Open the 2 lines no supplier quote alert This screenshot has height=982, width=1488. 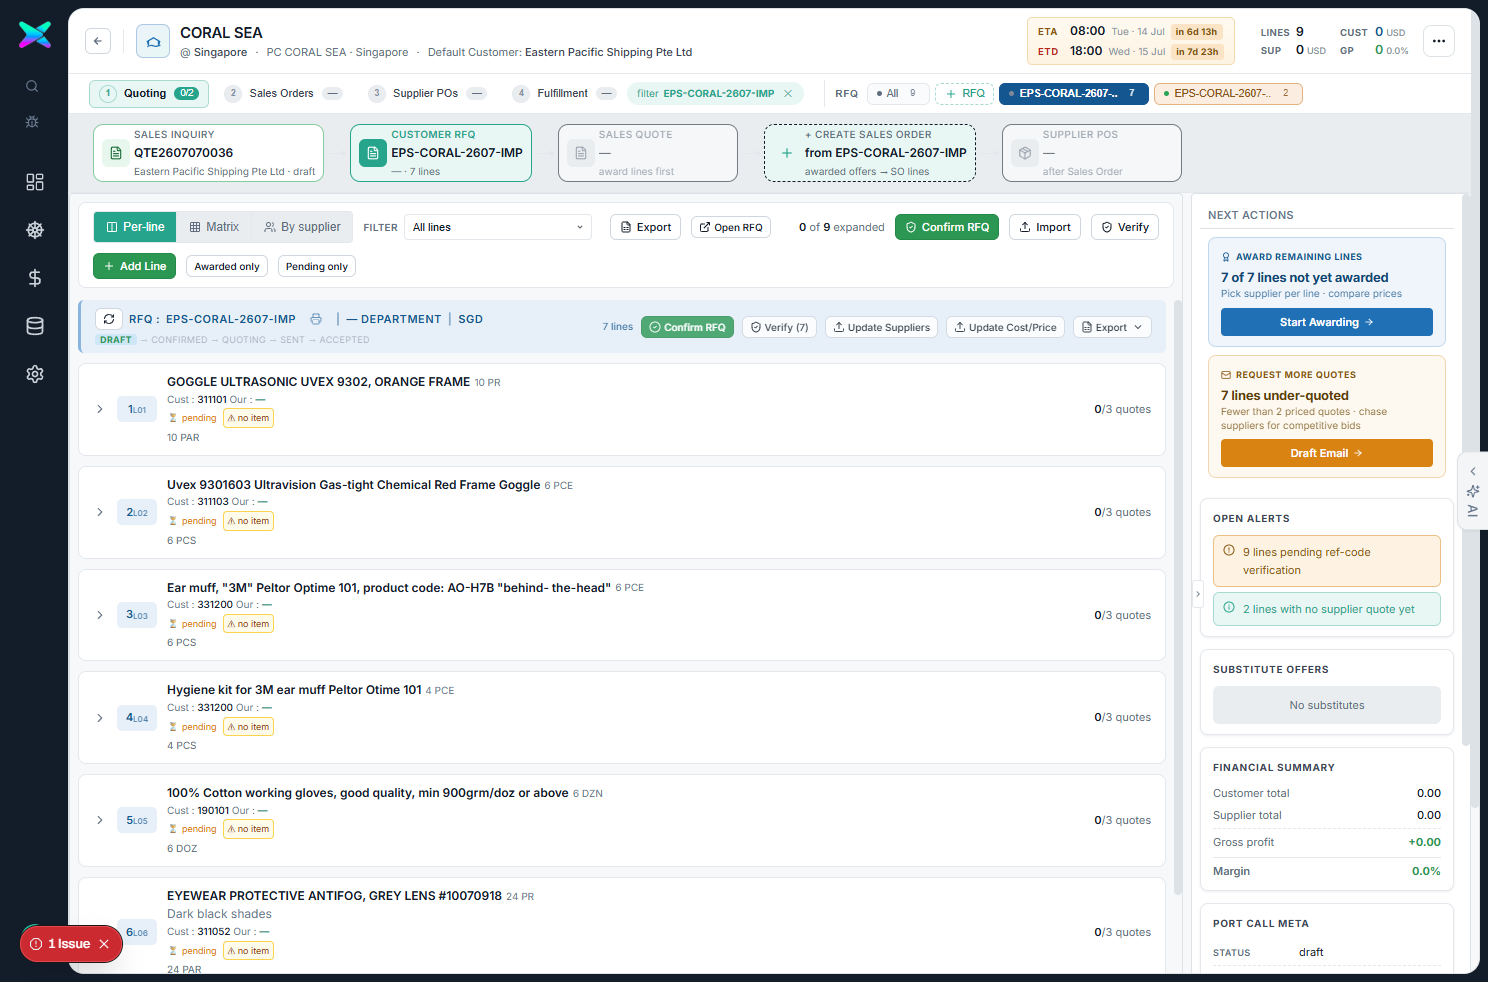click(1327, 609)
